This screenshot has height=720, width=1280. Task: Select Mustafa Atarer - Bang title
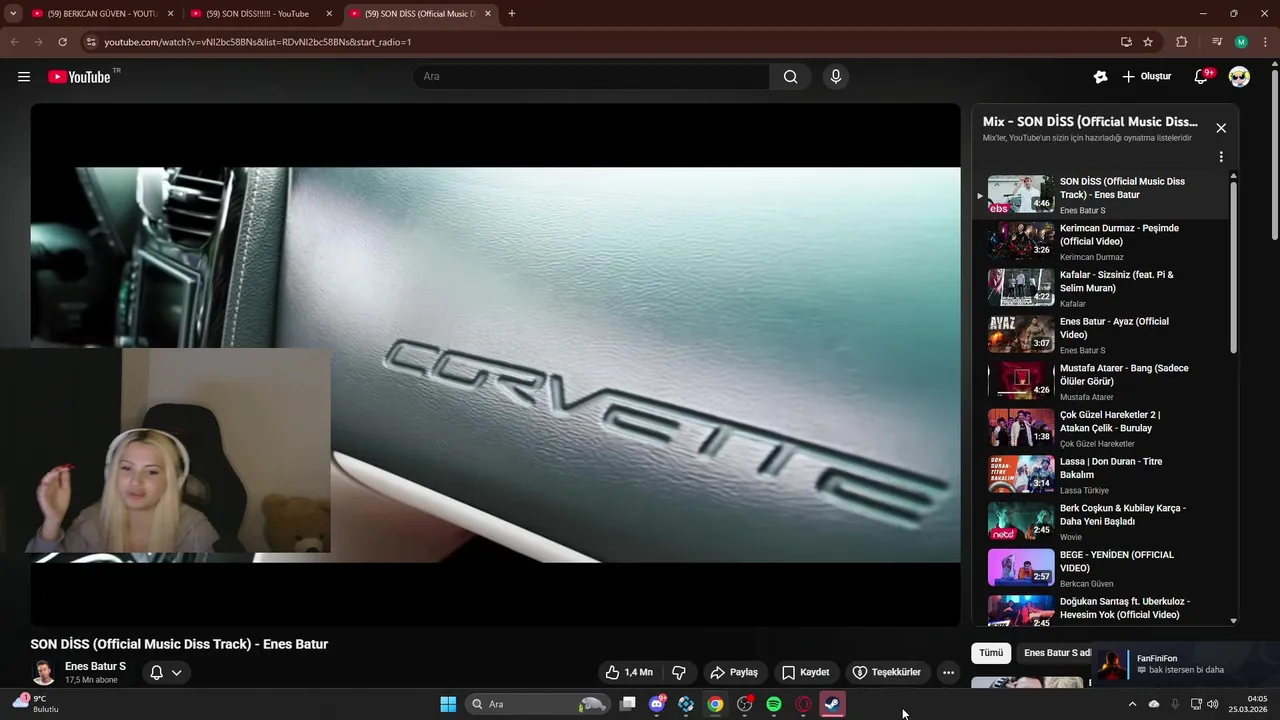[1124, 375]
